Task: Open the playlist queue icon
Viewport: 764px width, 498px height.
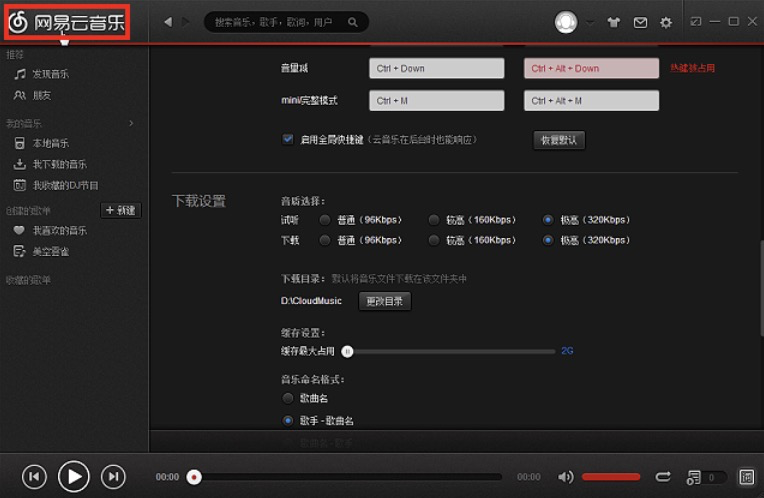Action: tap(693, 477)
